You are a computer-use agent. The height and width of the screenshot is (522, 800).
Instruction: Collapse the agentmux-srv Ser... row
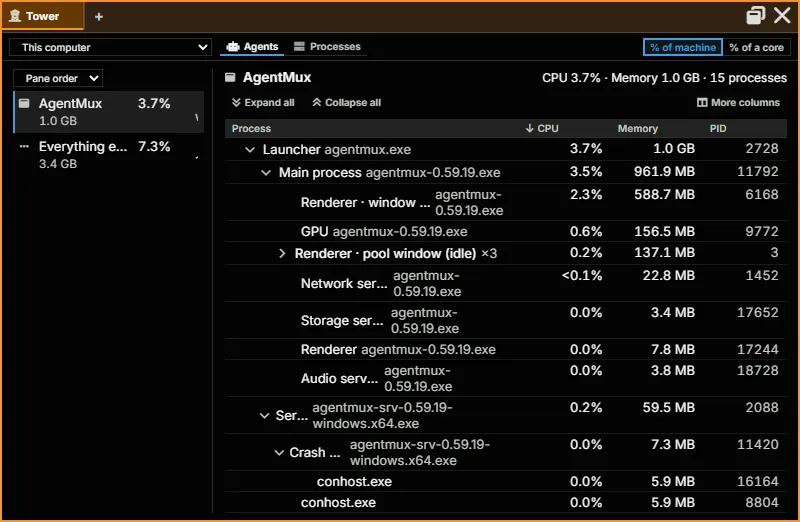264,415
